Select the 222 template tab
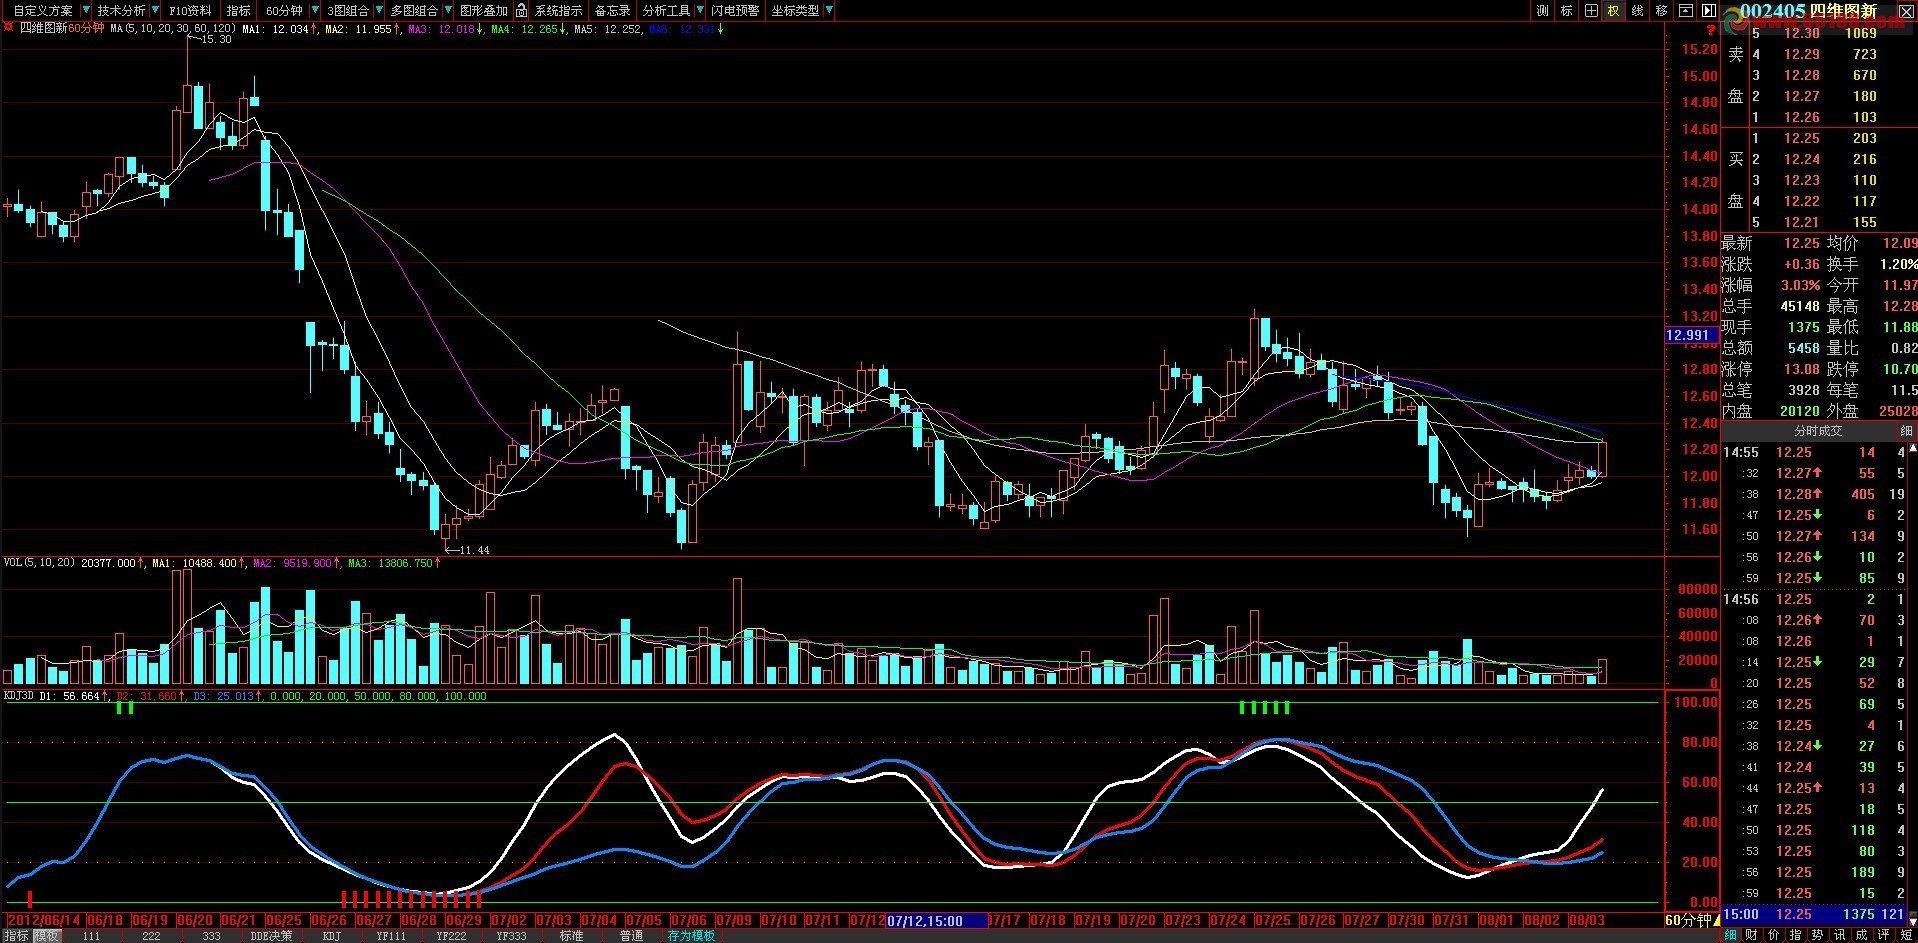The width and height of the screenshot is (1918, 943). pos(151,936)
